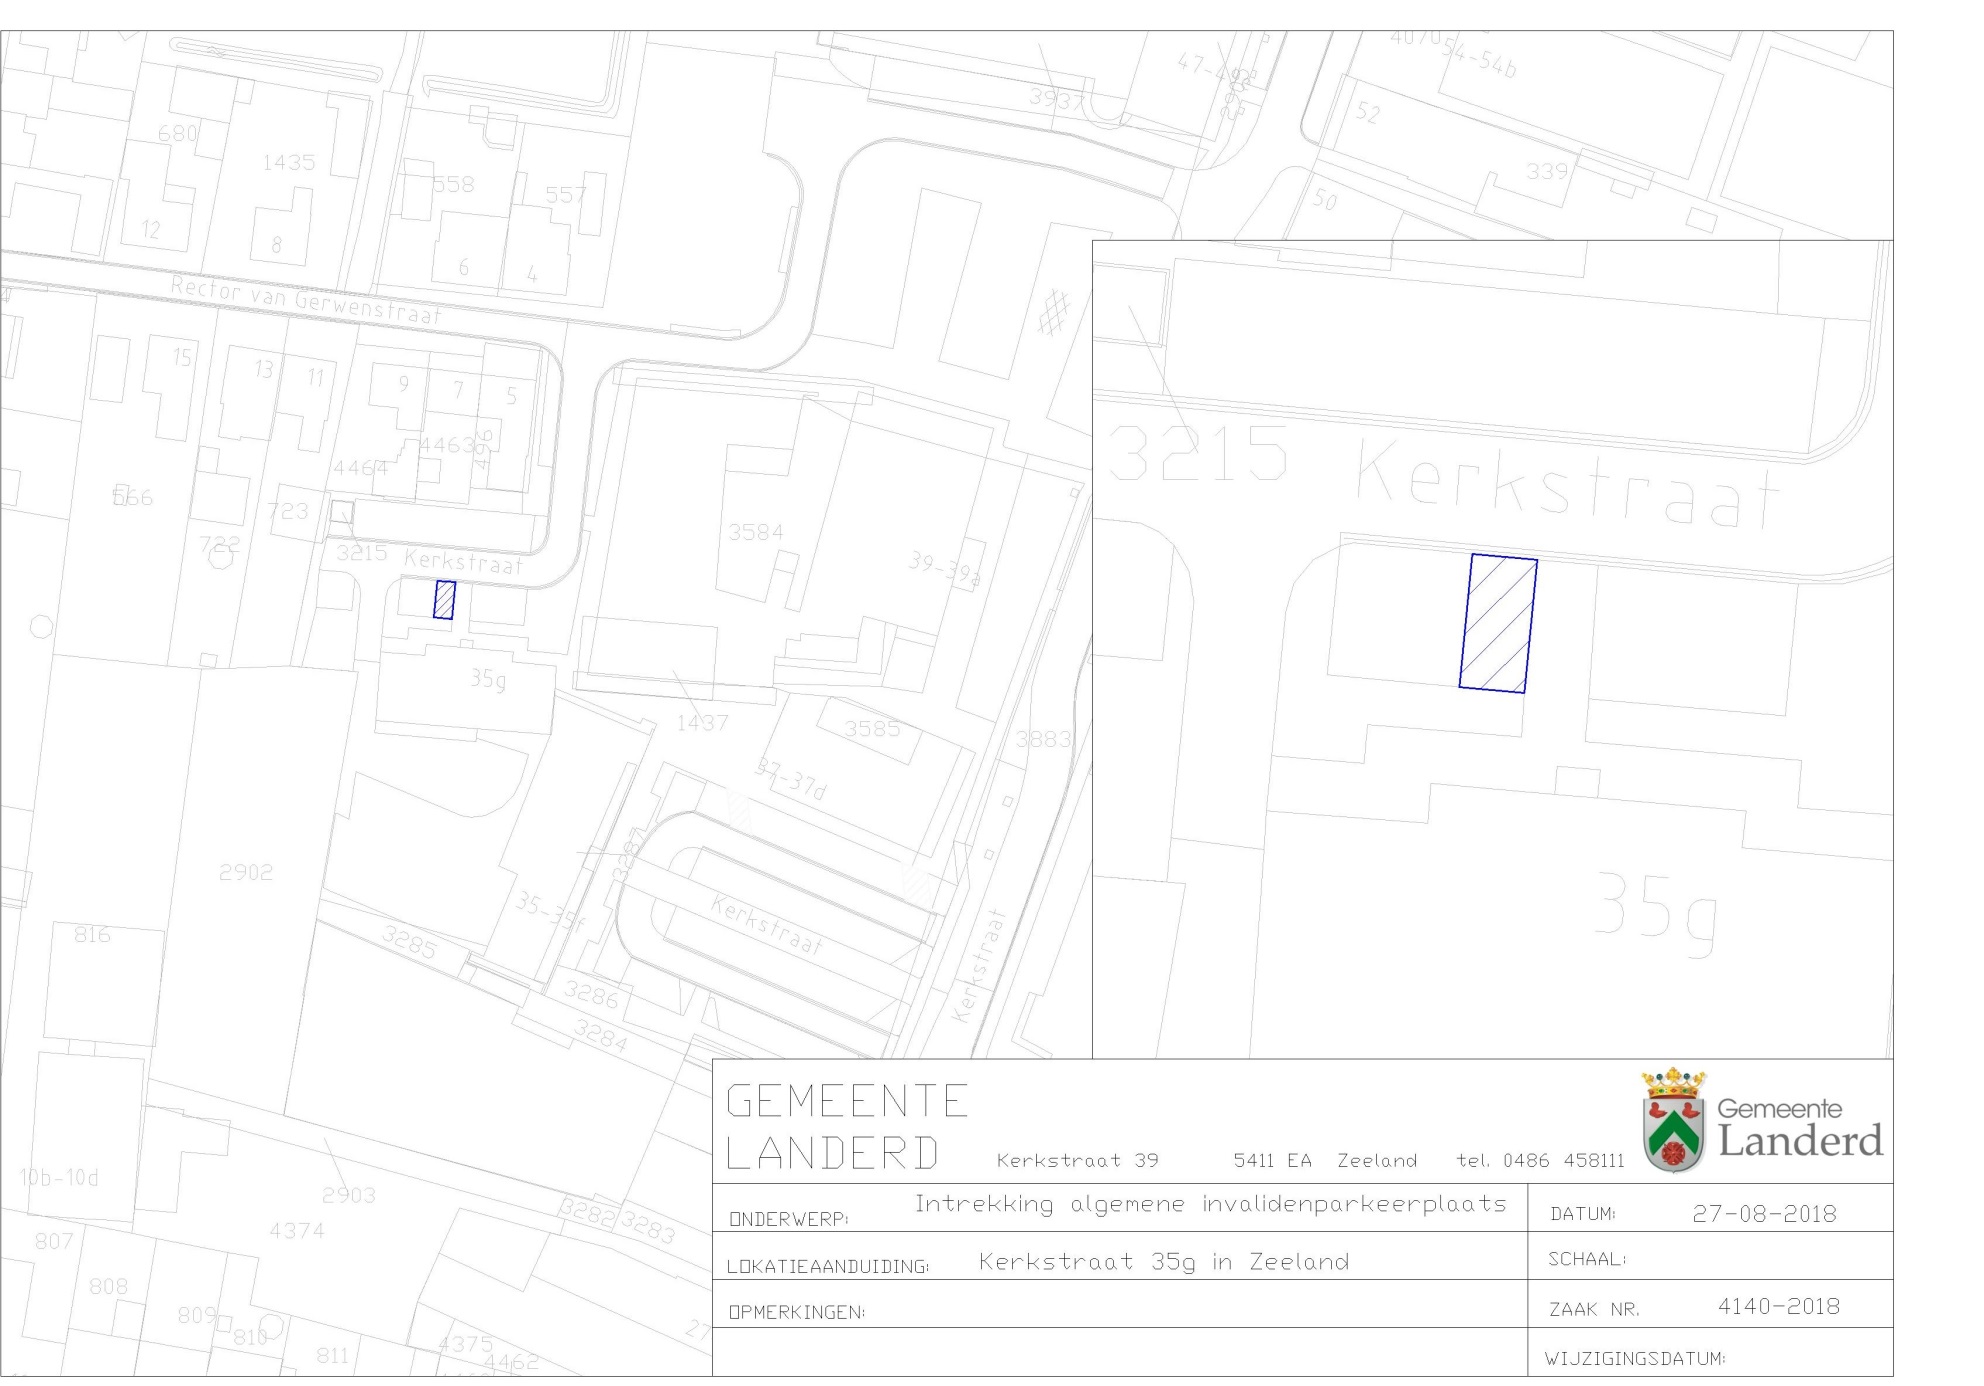Click the 'Kerkstraat 35g in Zeeland' location text
1984x1386 pixels.
coord(1163,1262)
